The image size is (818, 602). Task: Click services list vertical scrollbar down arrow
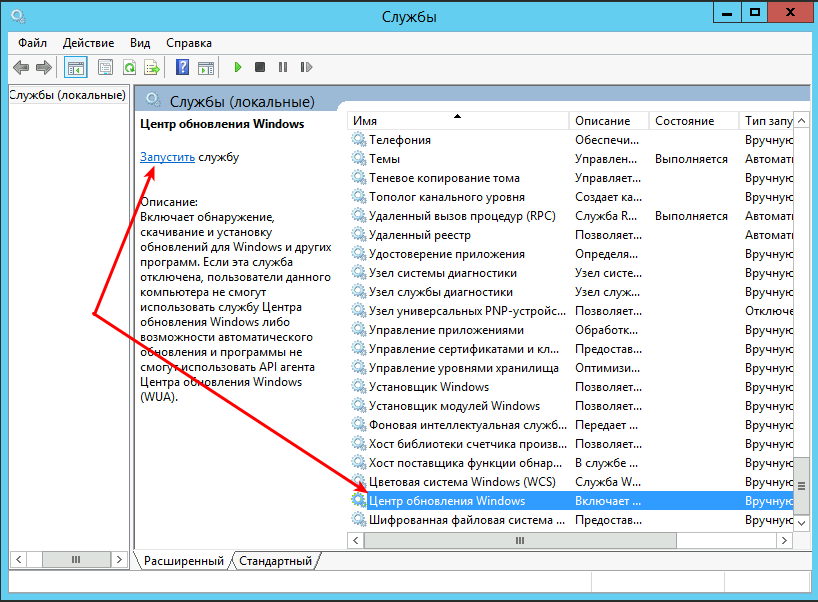[x=801, y=522]
